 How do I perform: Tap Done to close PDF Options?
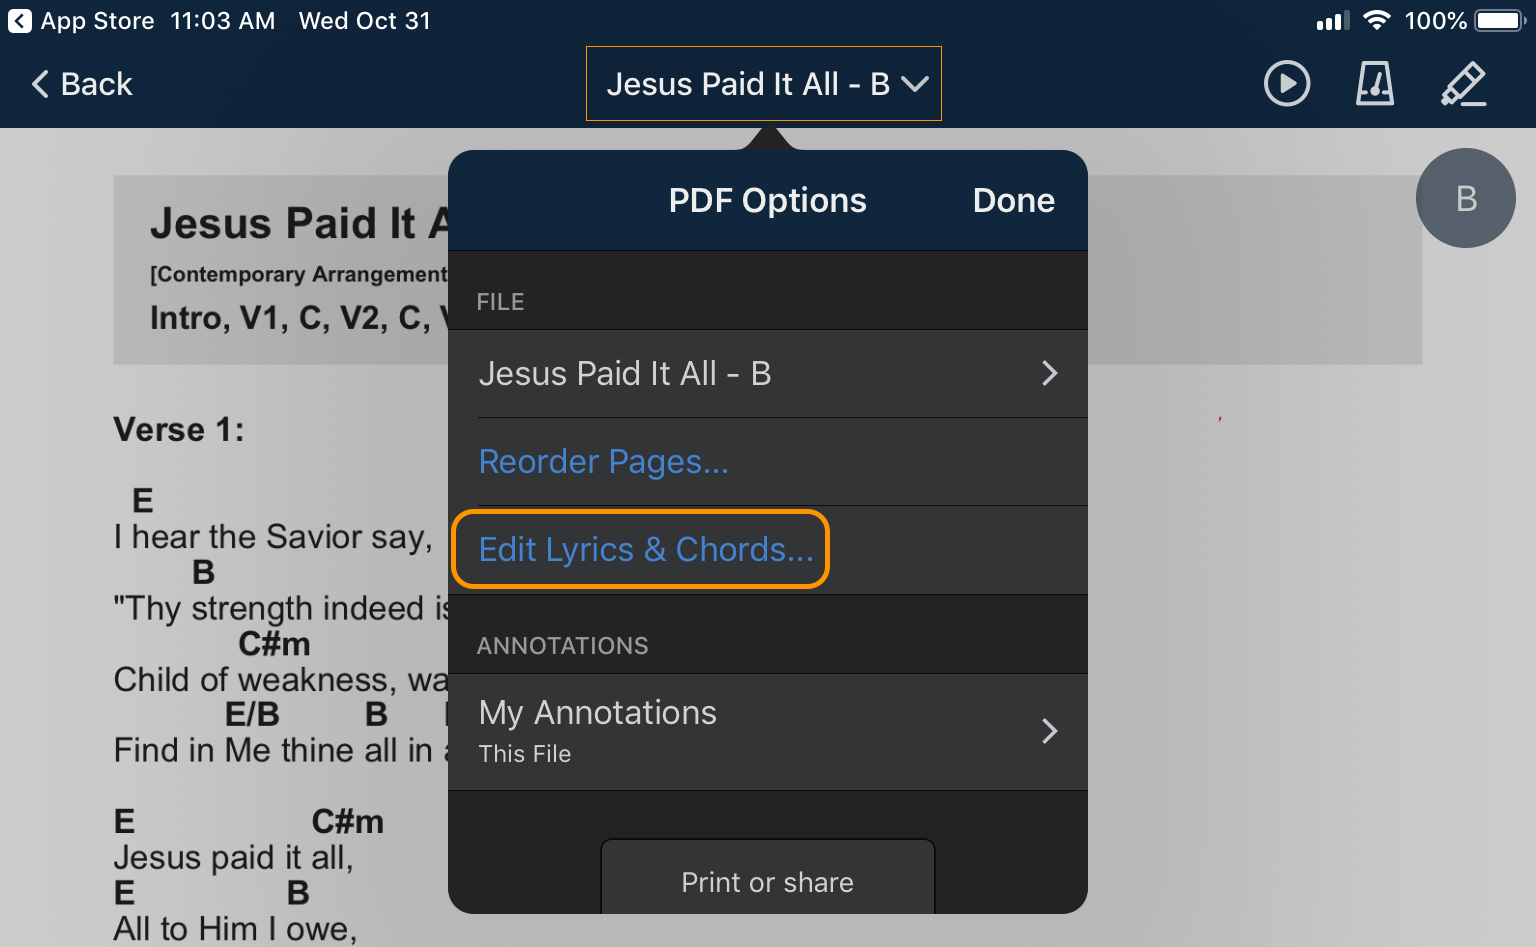(x=1013, y=201)
